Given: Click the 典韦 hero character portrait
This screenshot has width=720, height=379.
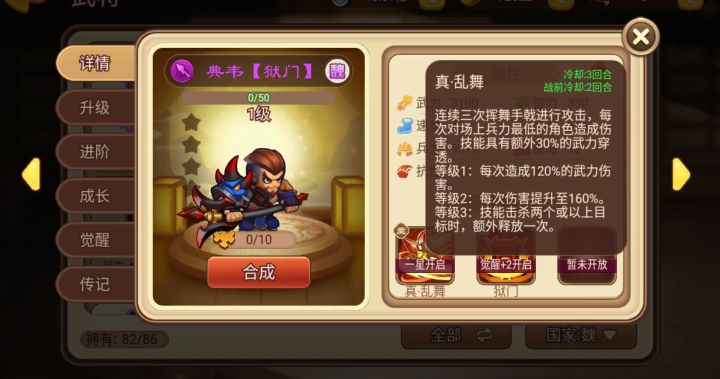Looking at the screenshot, I should (x=247, y=193).
